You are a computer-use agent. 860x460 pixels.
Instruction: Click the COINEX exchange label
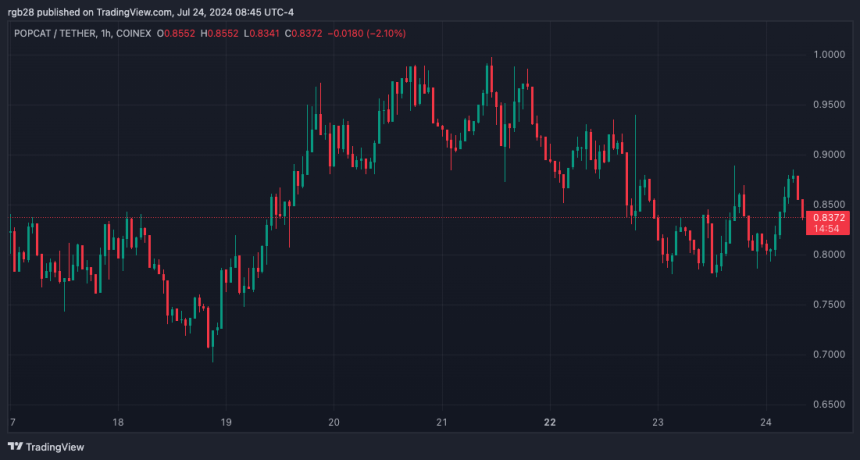coord(134,33)
